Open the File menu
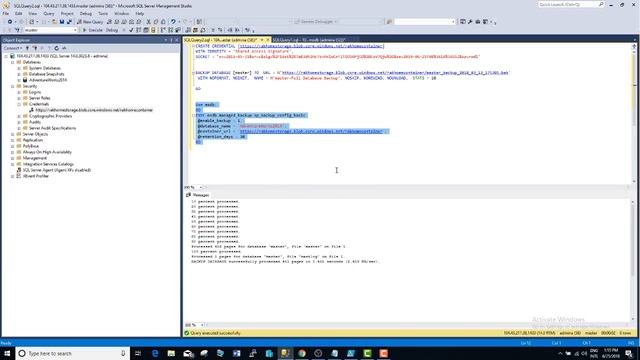The image size is (640, 360). (6, 13)
